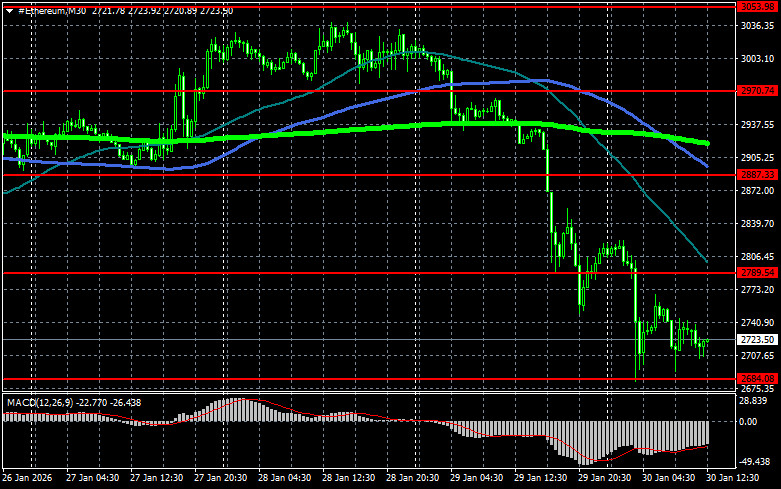Click the 0.00 level on MACD scale

pos(750,421)
